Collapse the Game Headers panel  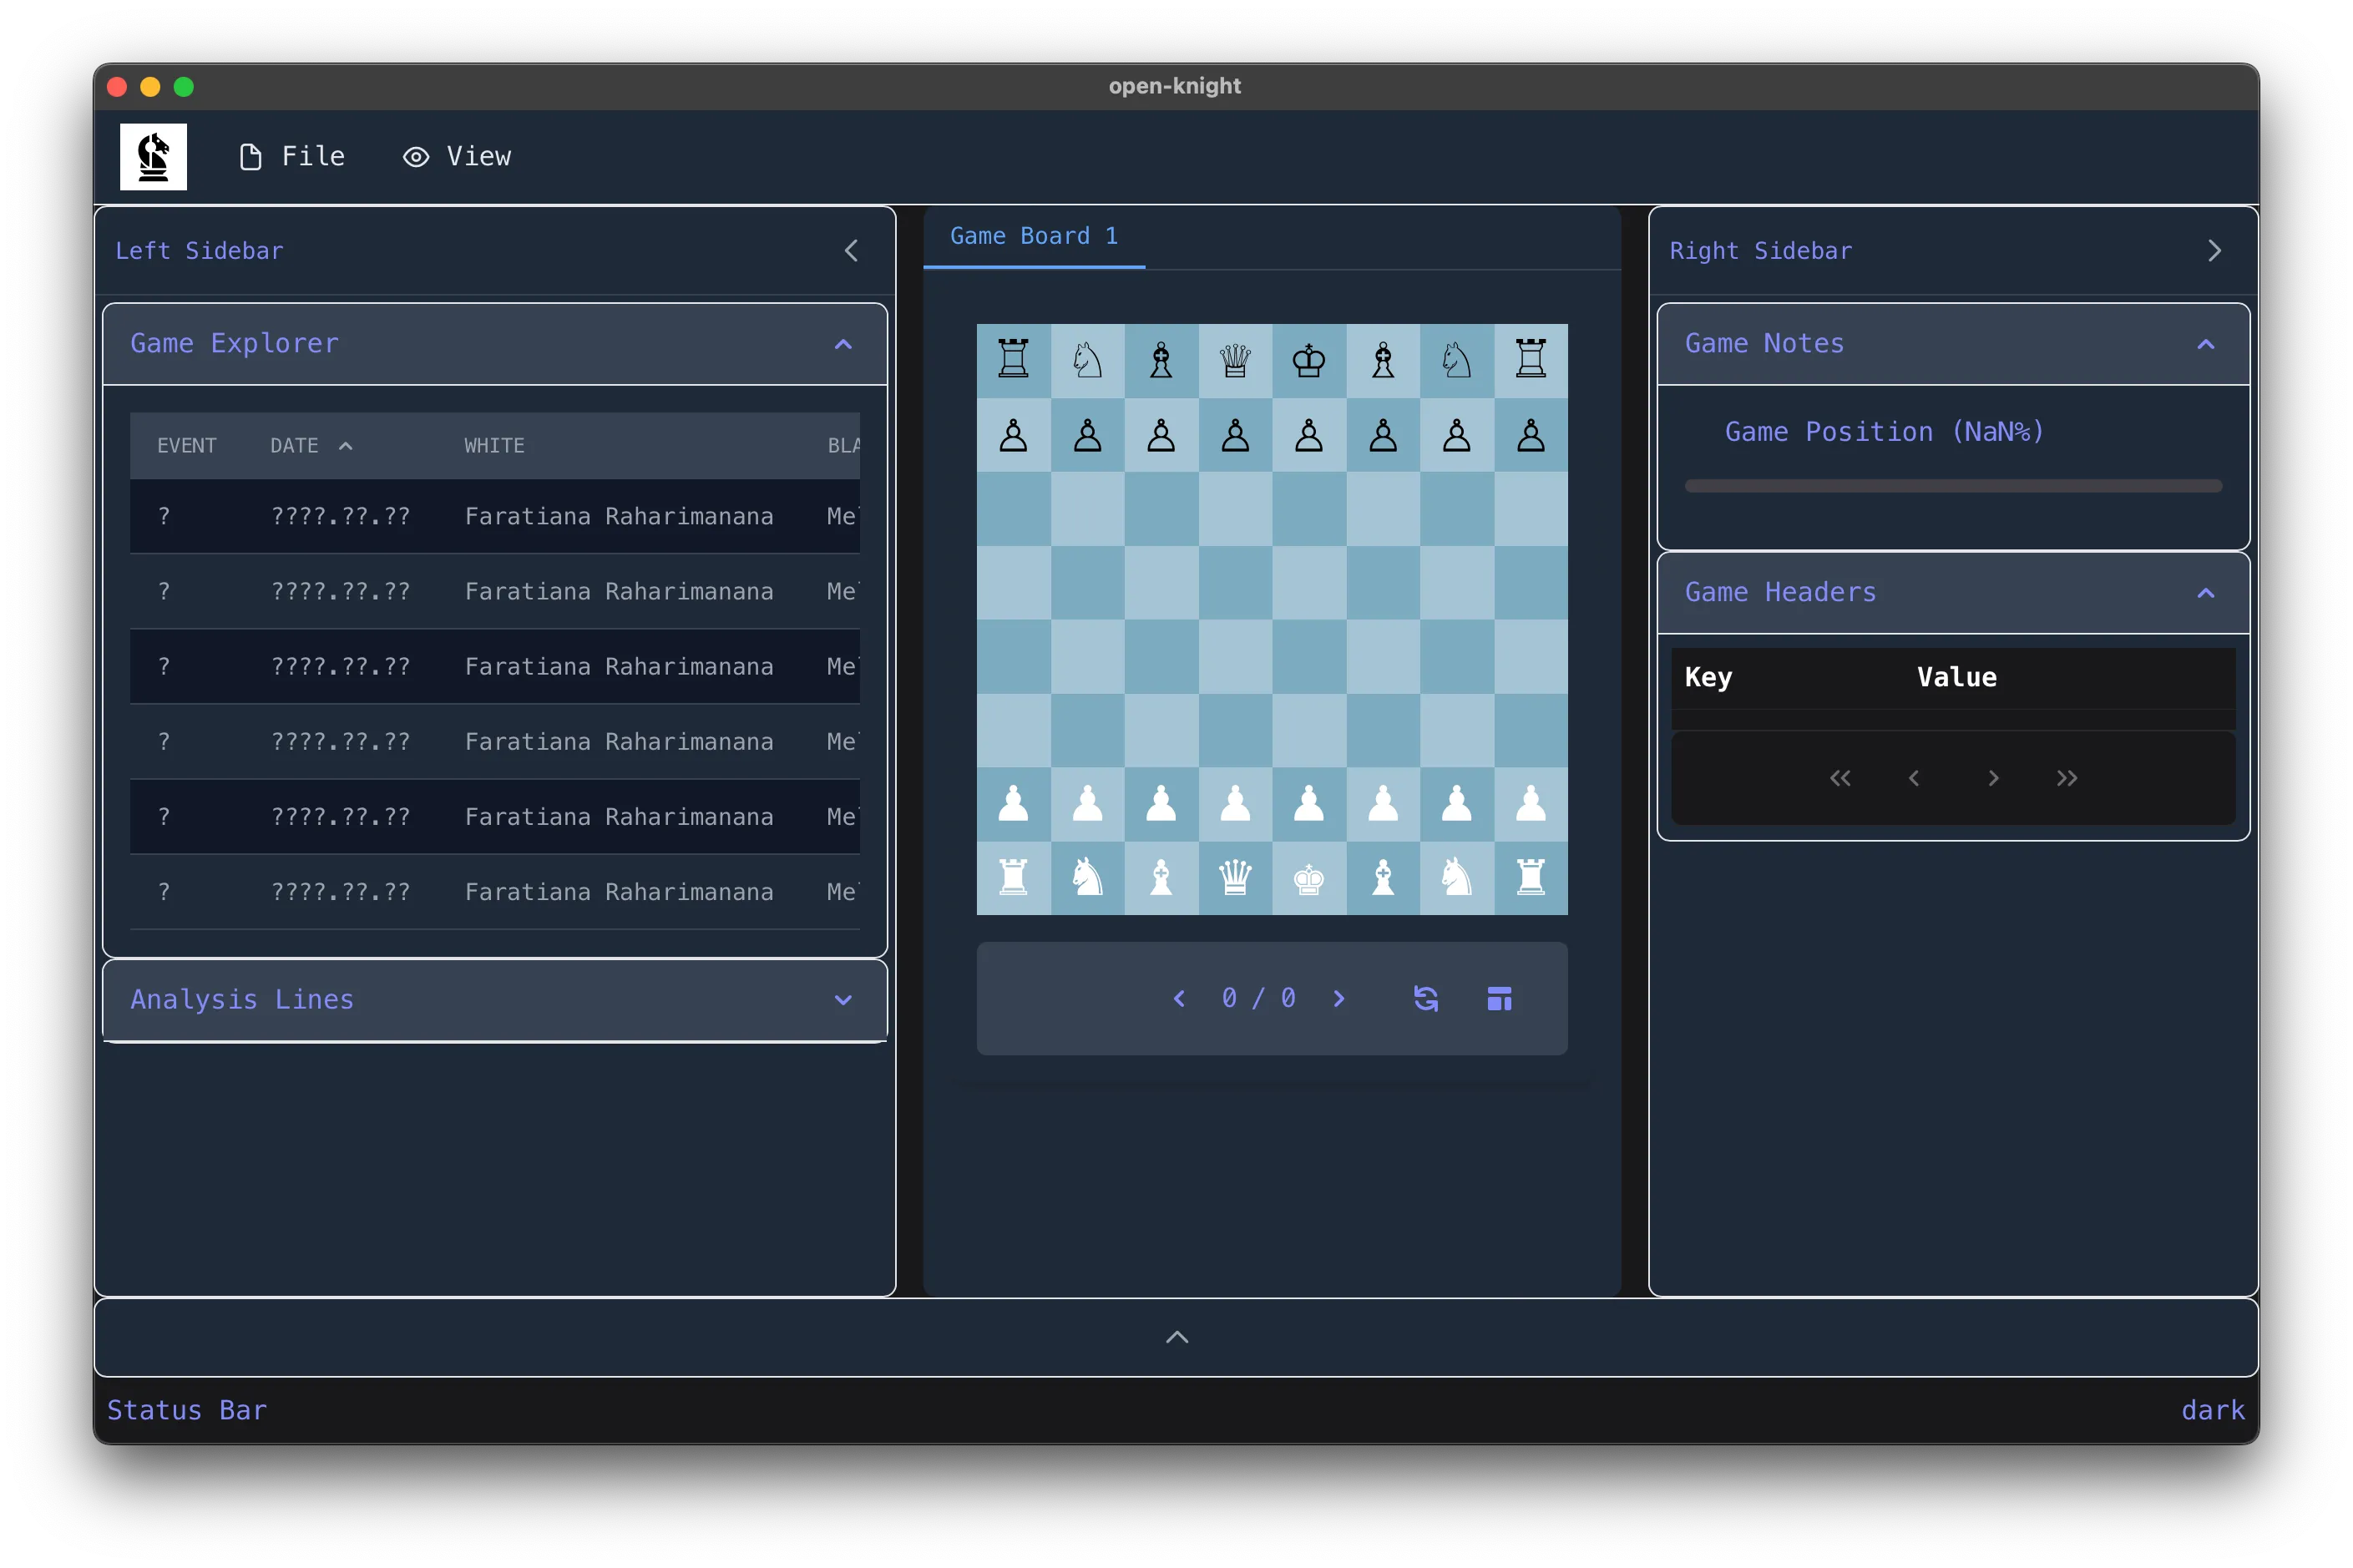coord(2205,592)
